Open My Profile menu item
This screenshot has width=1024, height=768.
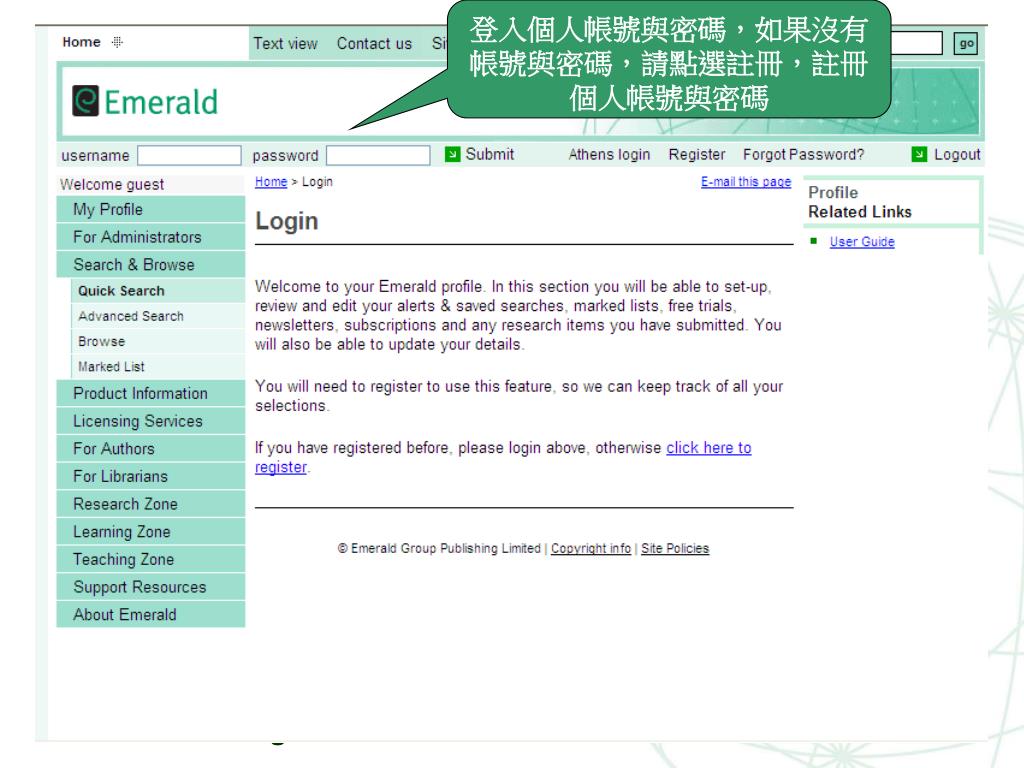tap(151, 210)
